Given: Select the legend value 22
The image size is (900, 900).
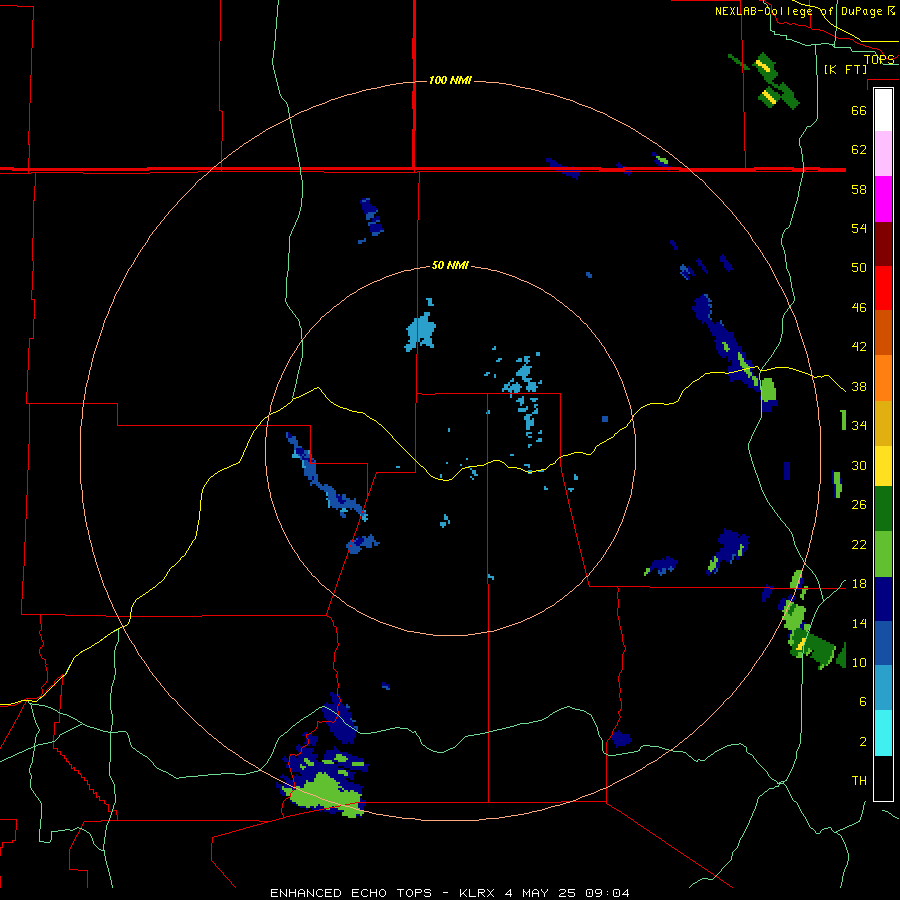Looking at the screenshot, I should click(859, 544).
